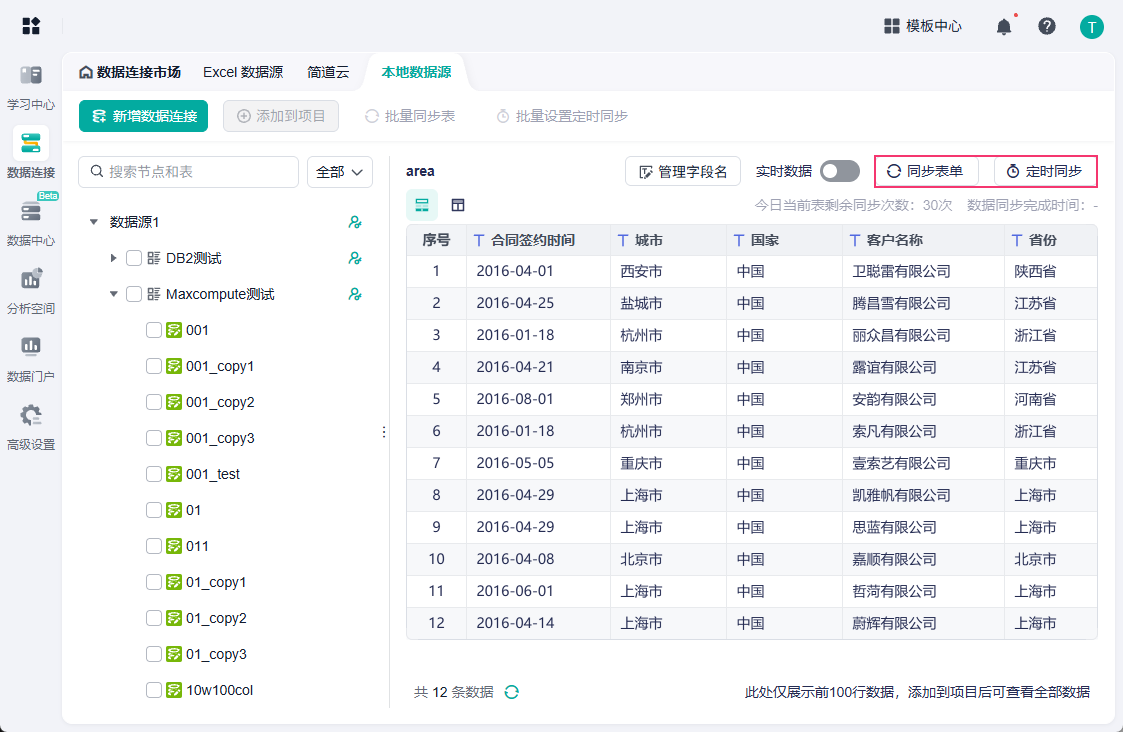Open permissions icon for DB2测试
Viewport: 1123px width, 732px height.
(x=355, y=258)
